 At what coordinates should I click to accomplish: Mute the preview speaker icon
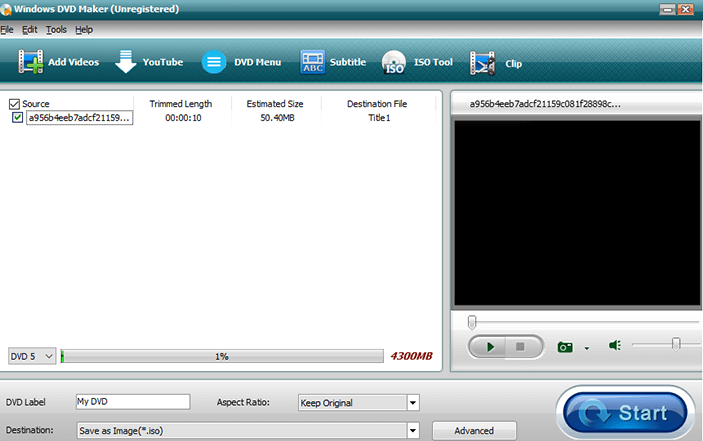[x=615, y=346]
